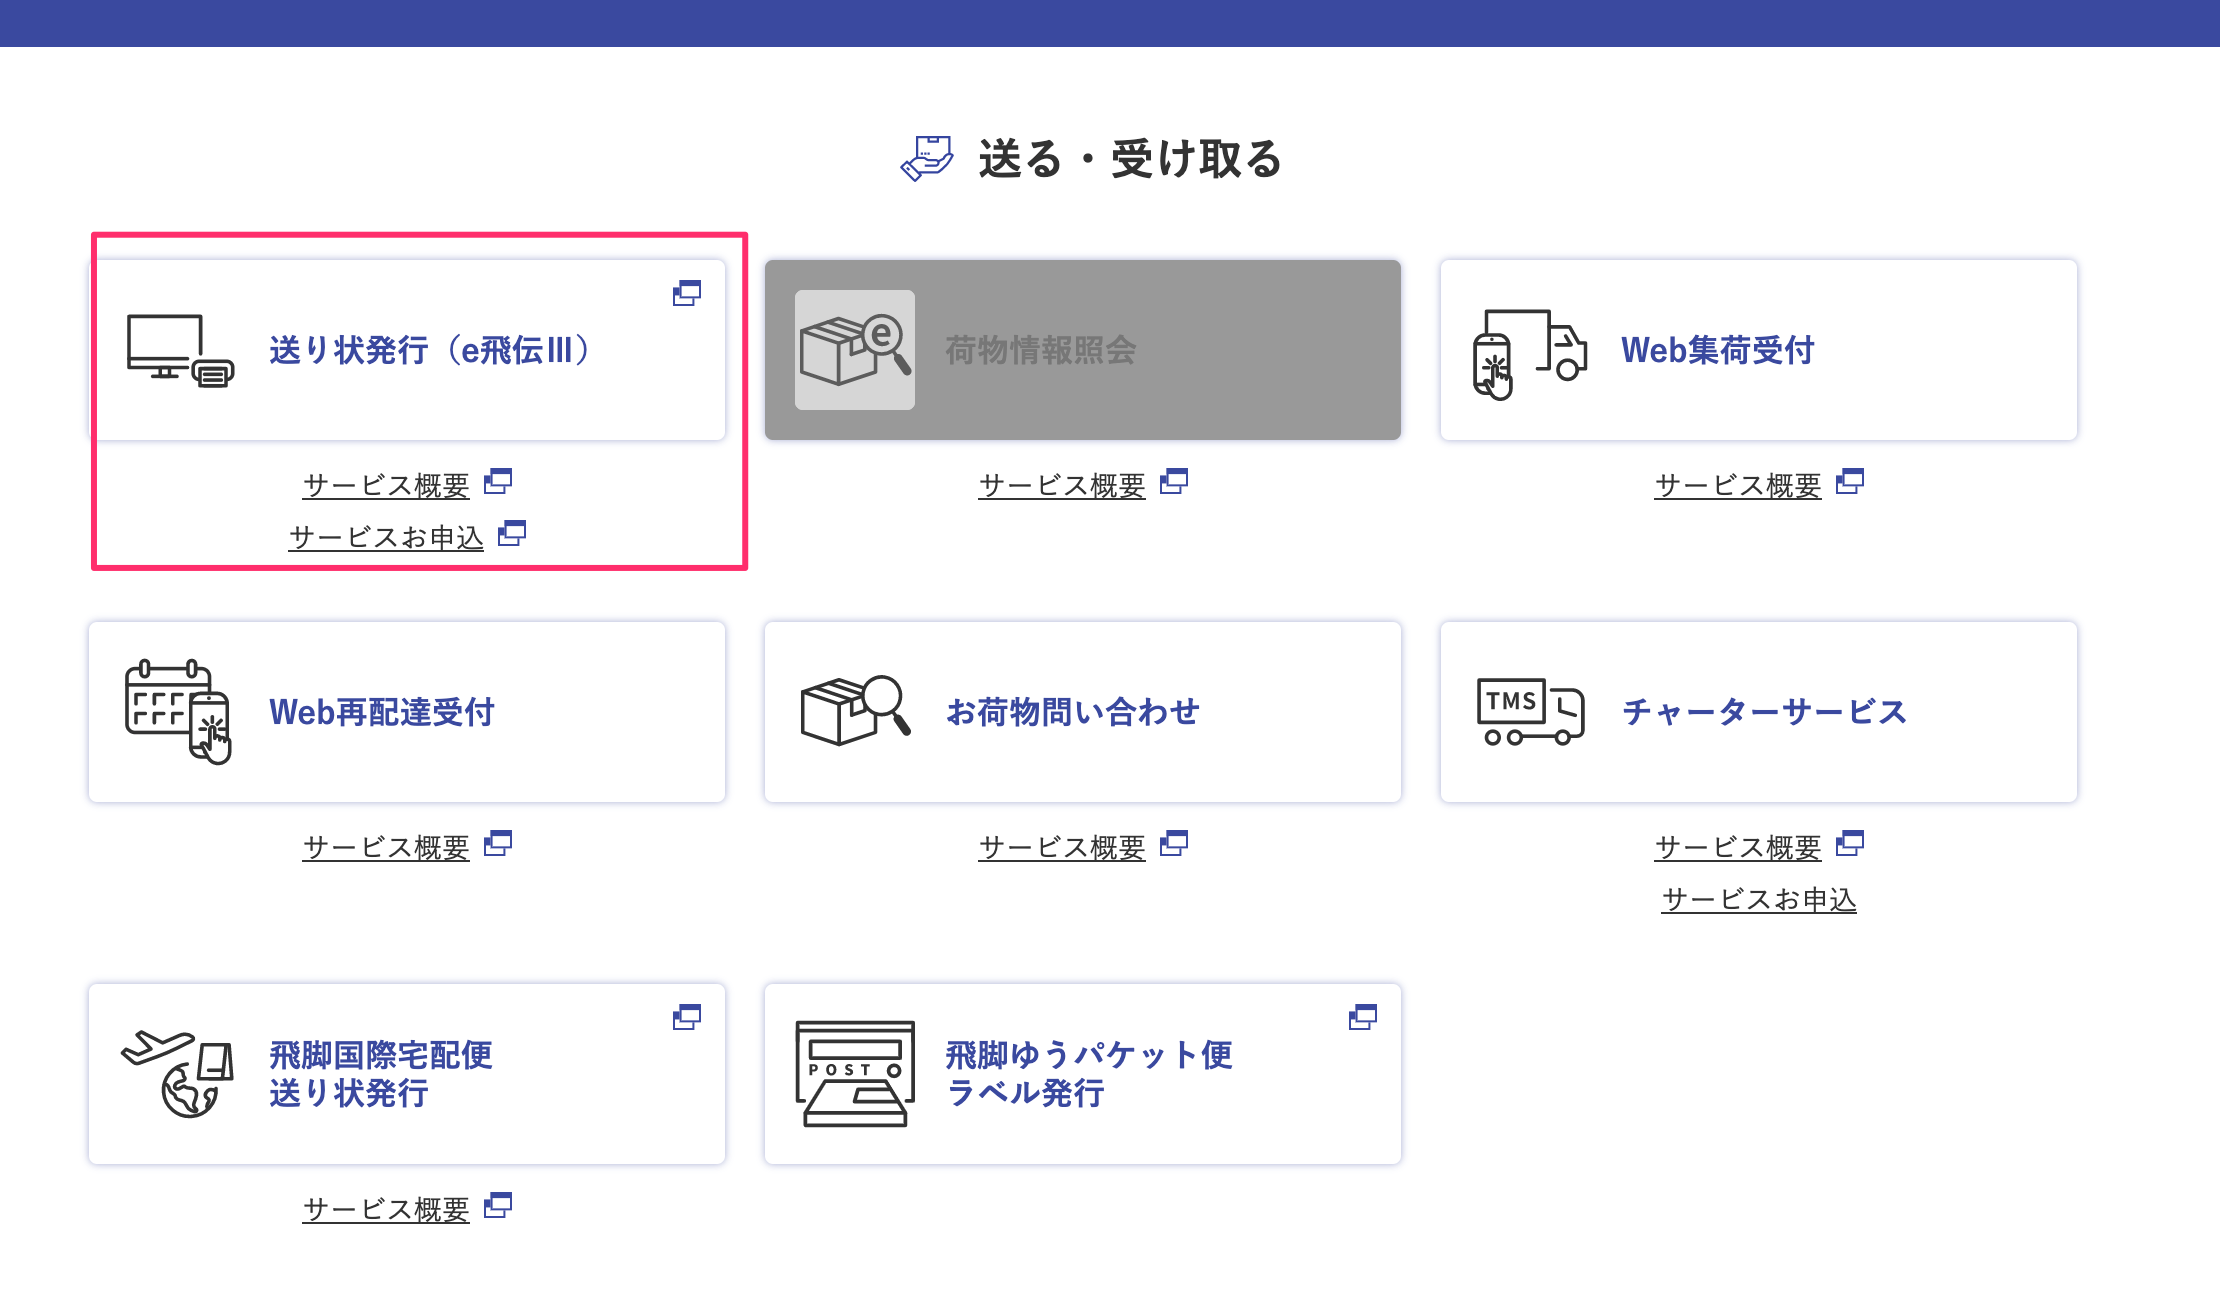Click サービス概要 under お荷物問い合わせ
Screen dimensions: 2220x1296
(1062, 847)
